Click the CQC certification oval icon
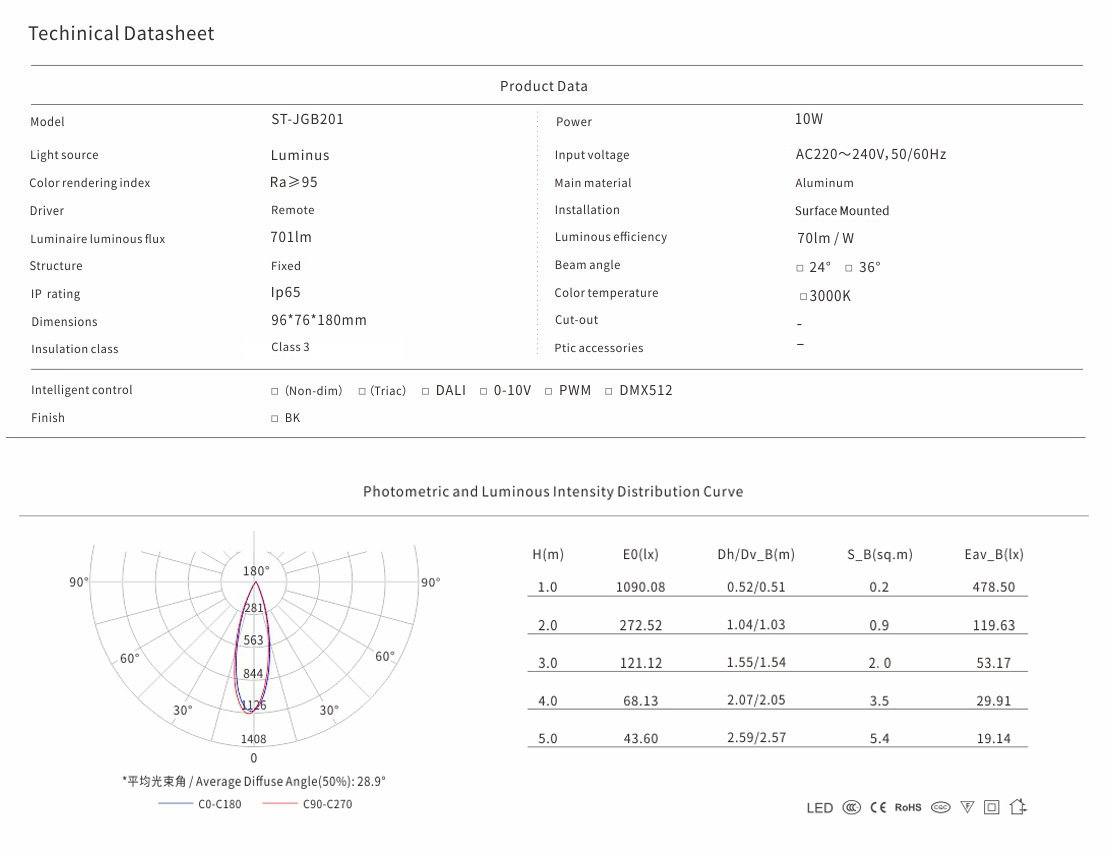 pos(940,808)
